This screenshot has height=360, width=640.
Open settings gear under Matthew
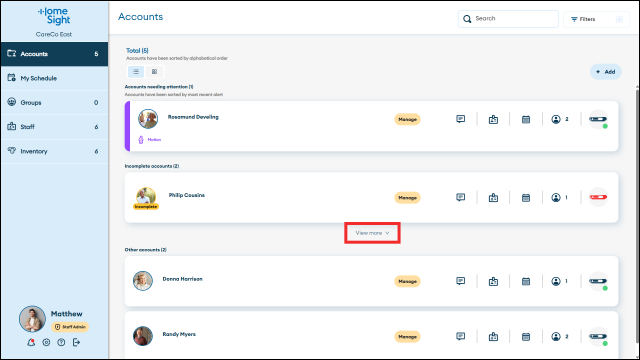point(46,342)
